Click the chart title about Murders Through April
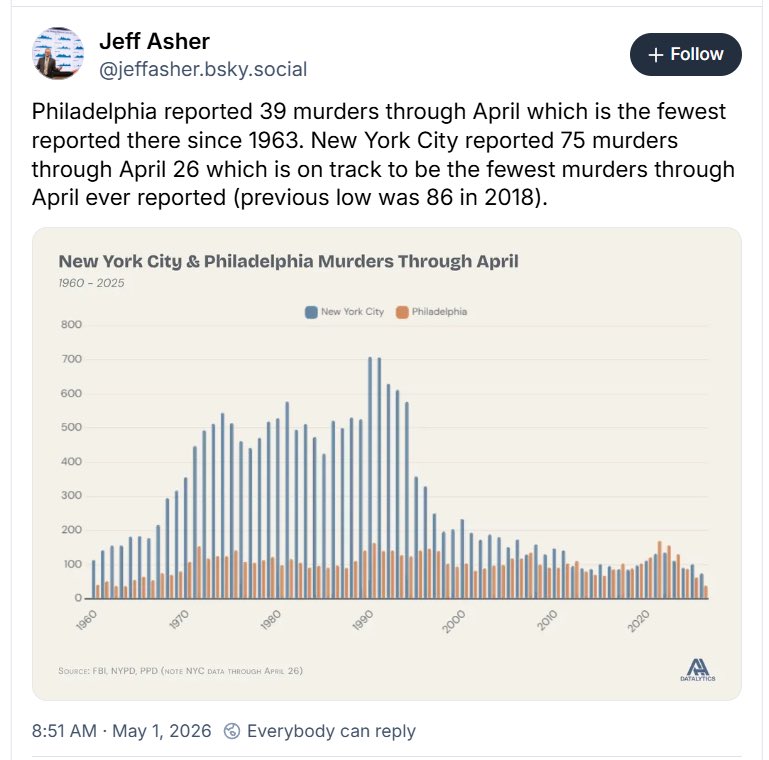 [288, 261]
